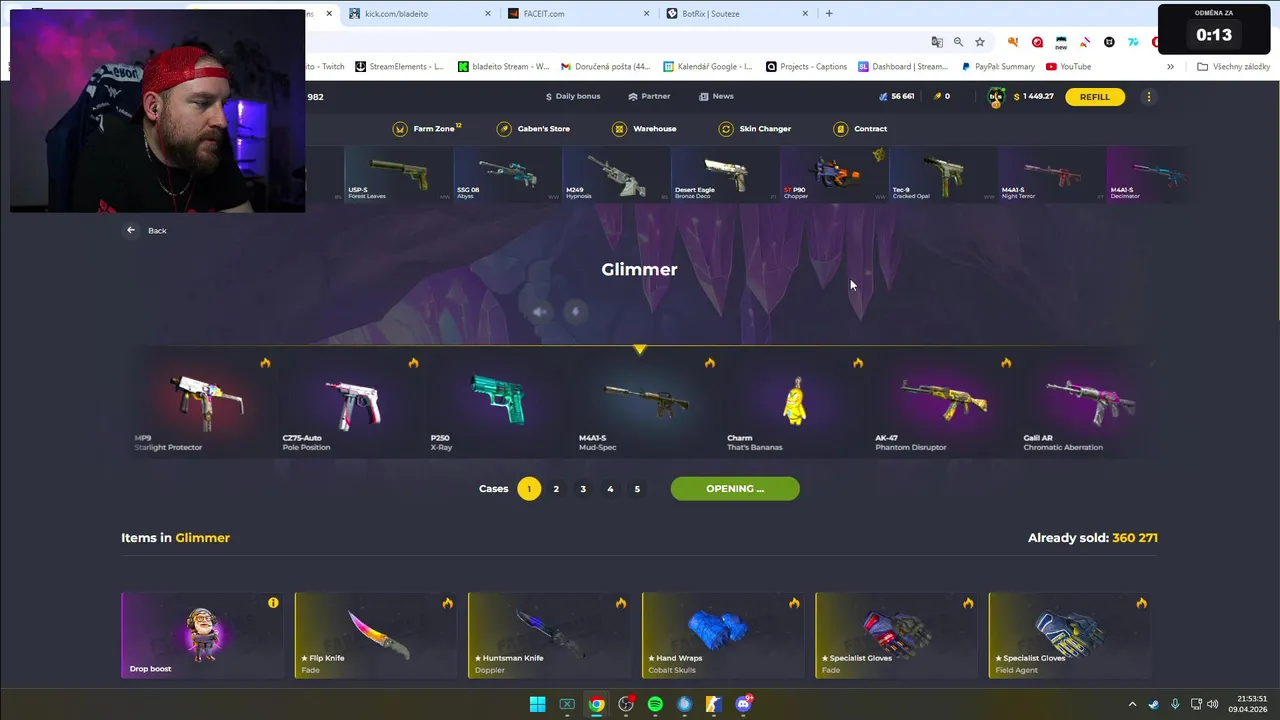Click the M4A1-S Mud-Spec roulette item

coord(646,405)
